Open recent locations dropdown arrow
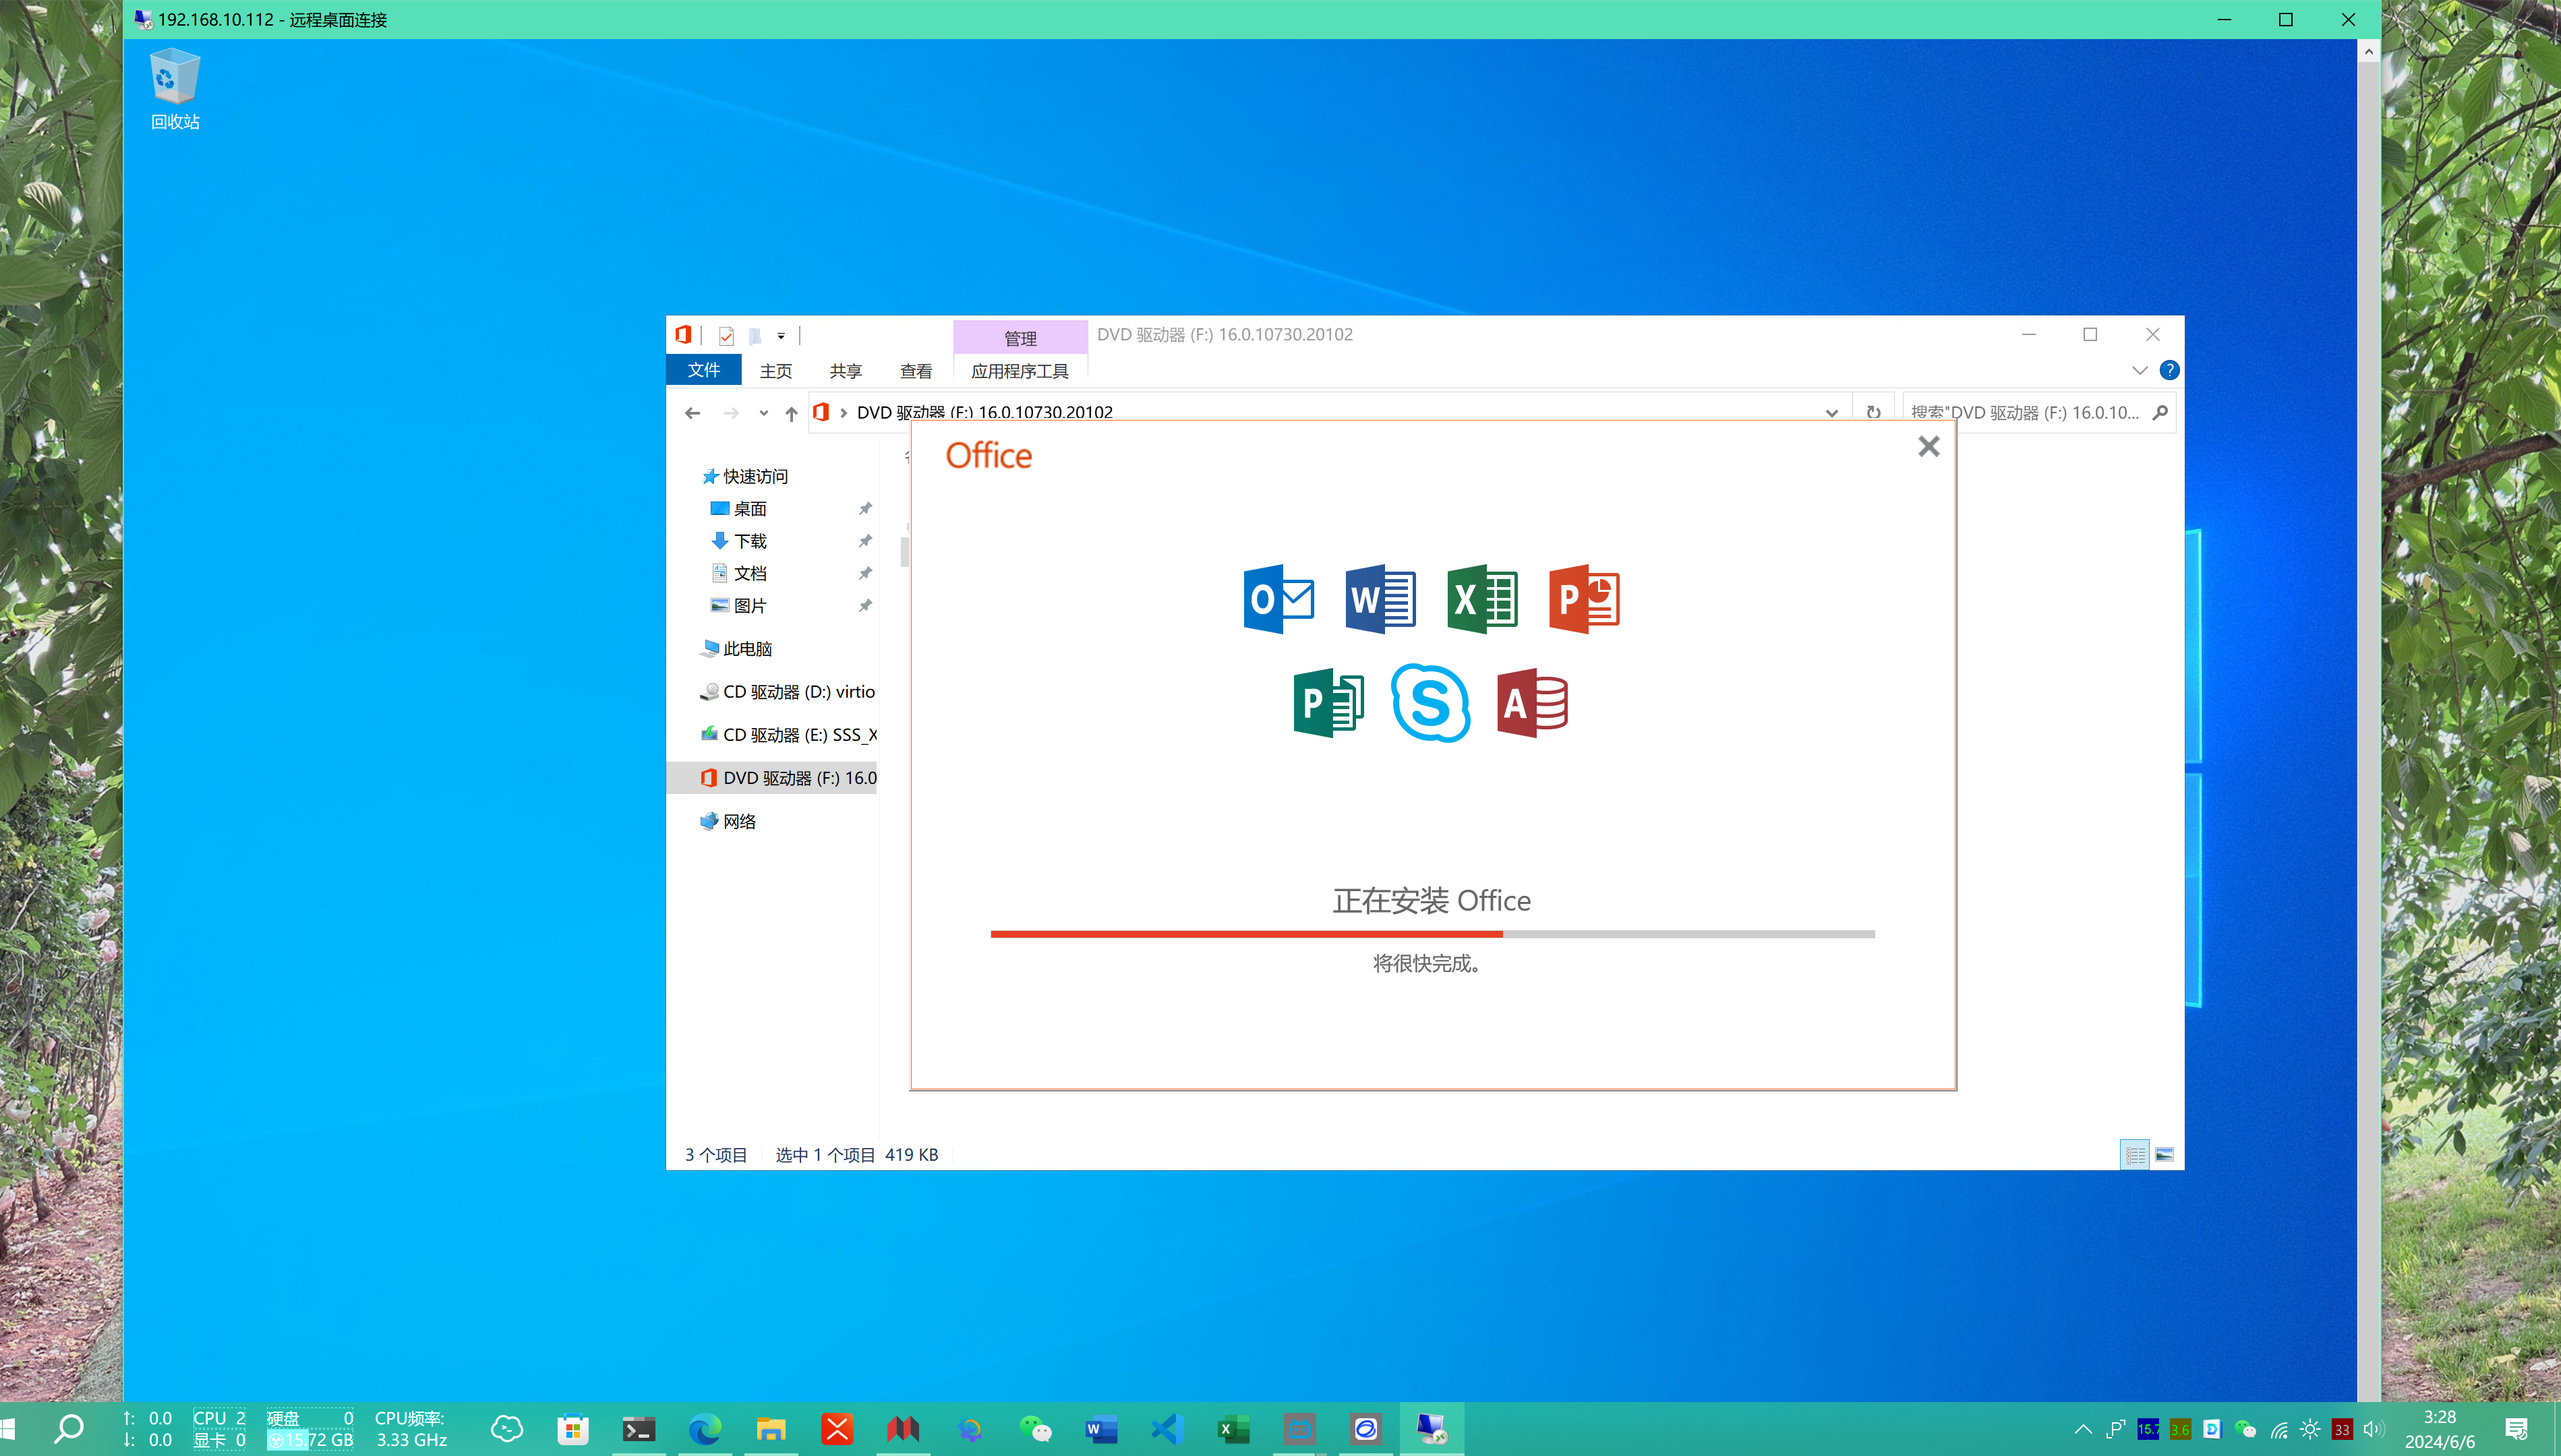 pyautogui.click(x=763, y=413)
